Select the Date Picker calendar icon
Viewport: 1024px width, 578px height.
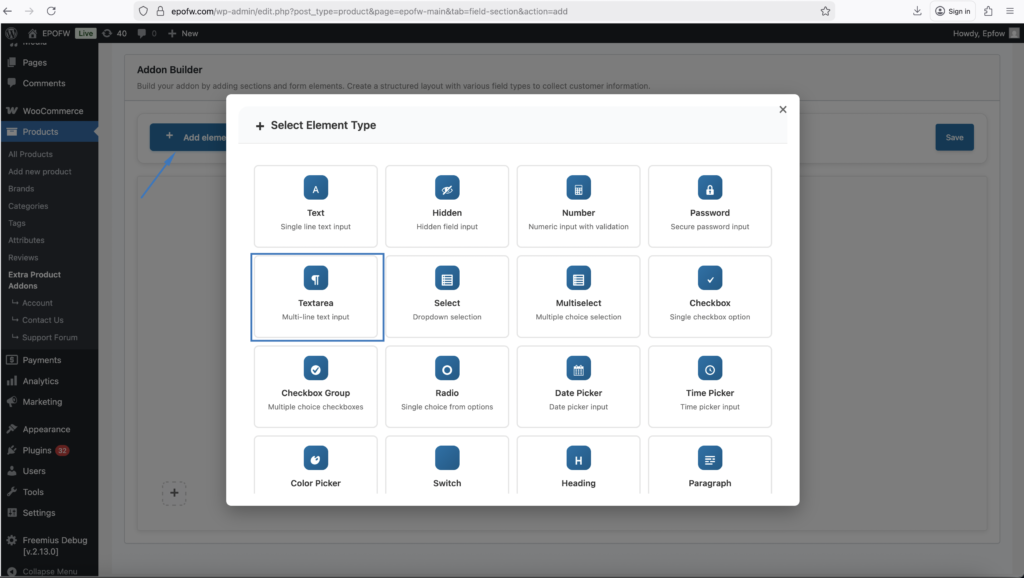point(578,368)
